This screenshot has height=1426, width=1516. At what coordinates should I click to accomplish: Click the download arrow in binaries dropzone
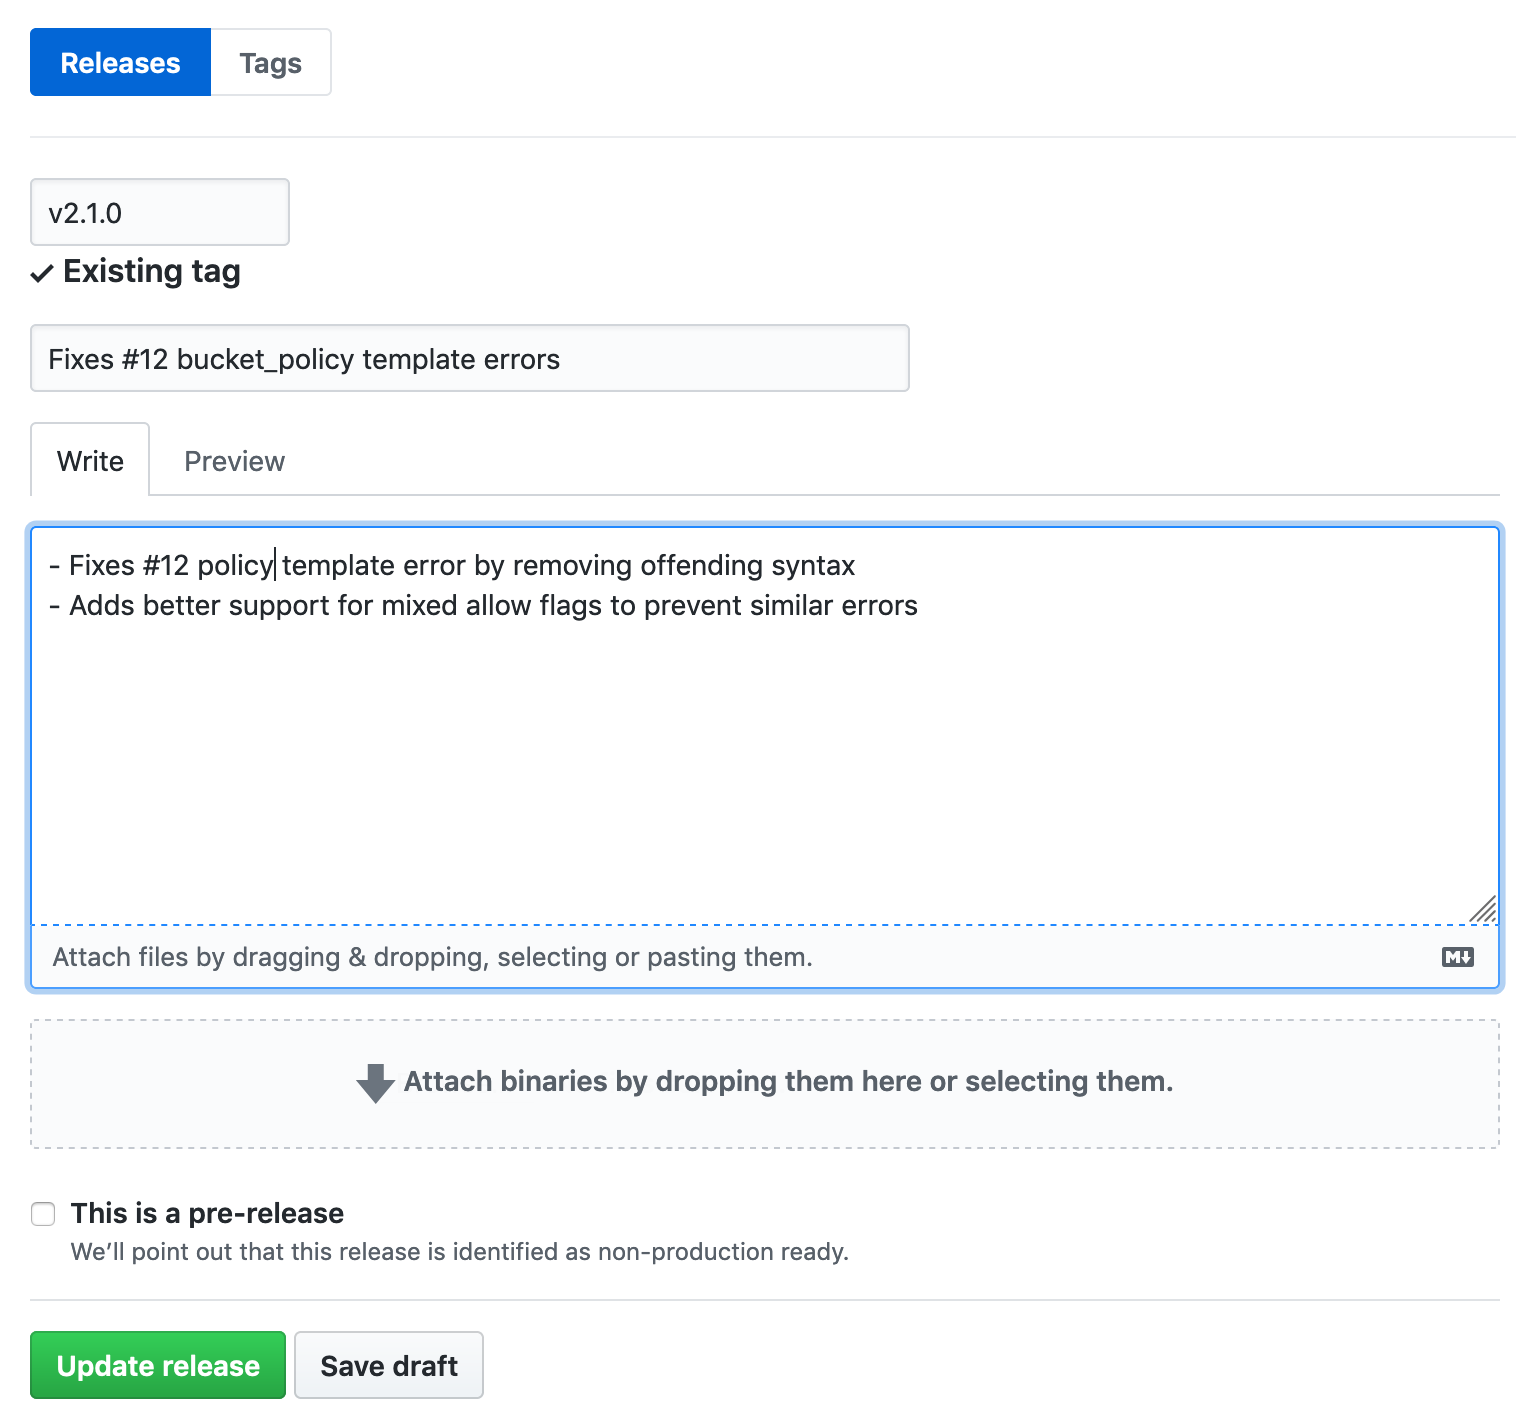coord(374,1083)
